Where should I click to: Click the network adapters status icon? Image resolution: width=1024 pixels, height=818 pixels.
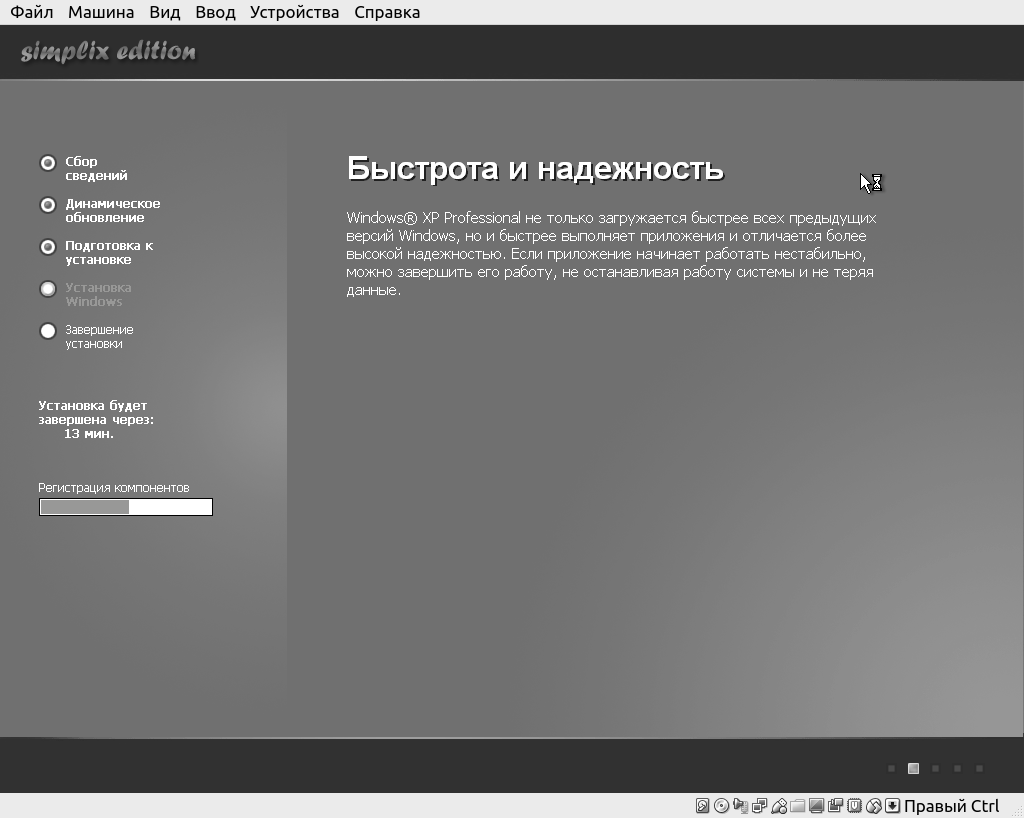759,806
